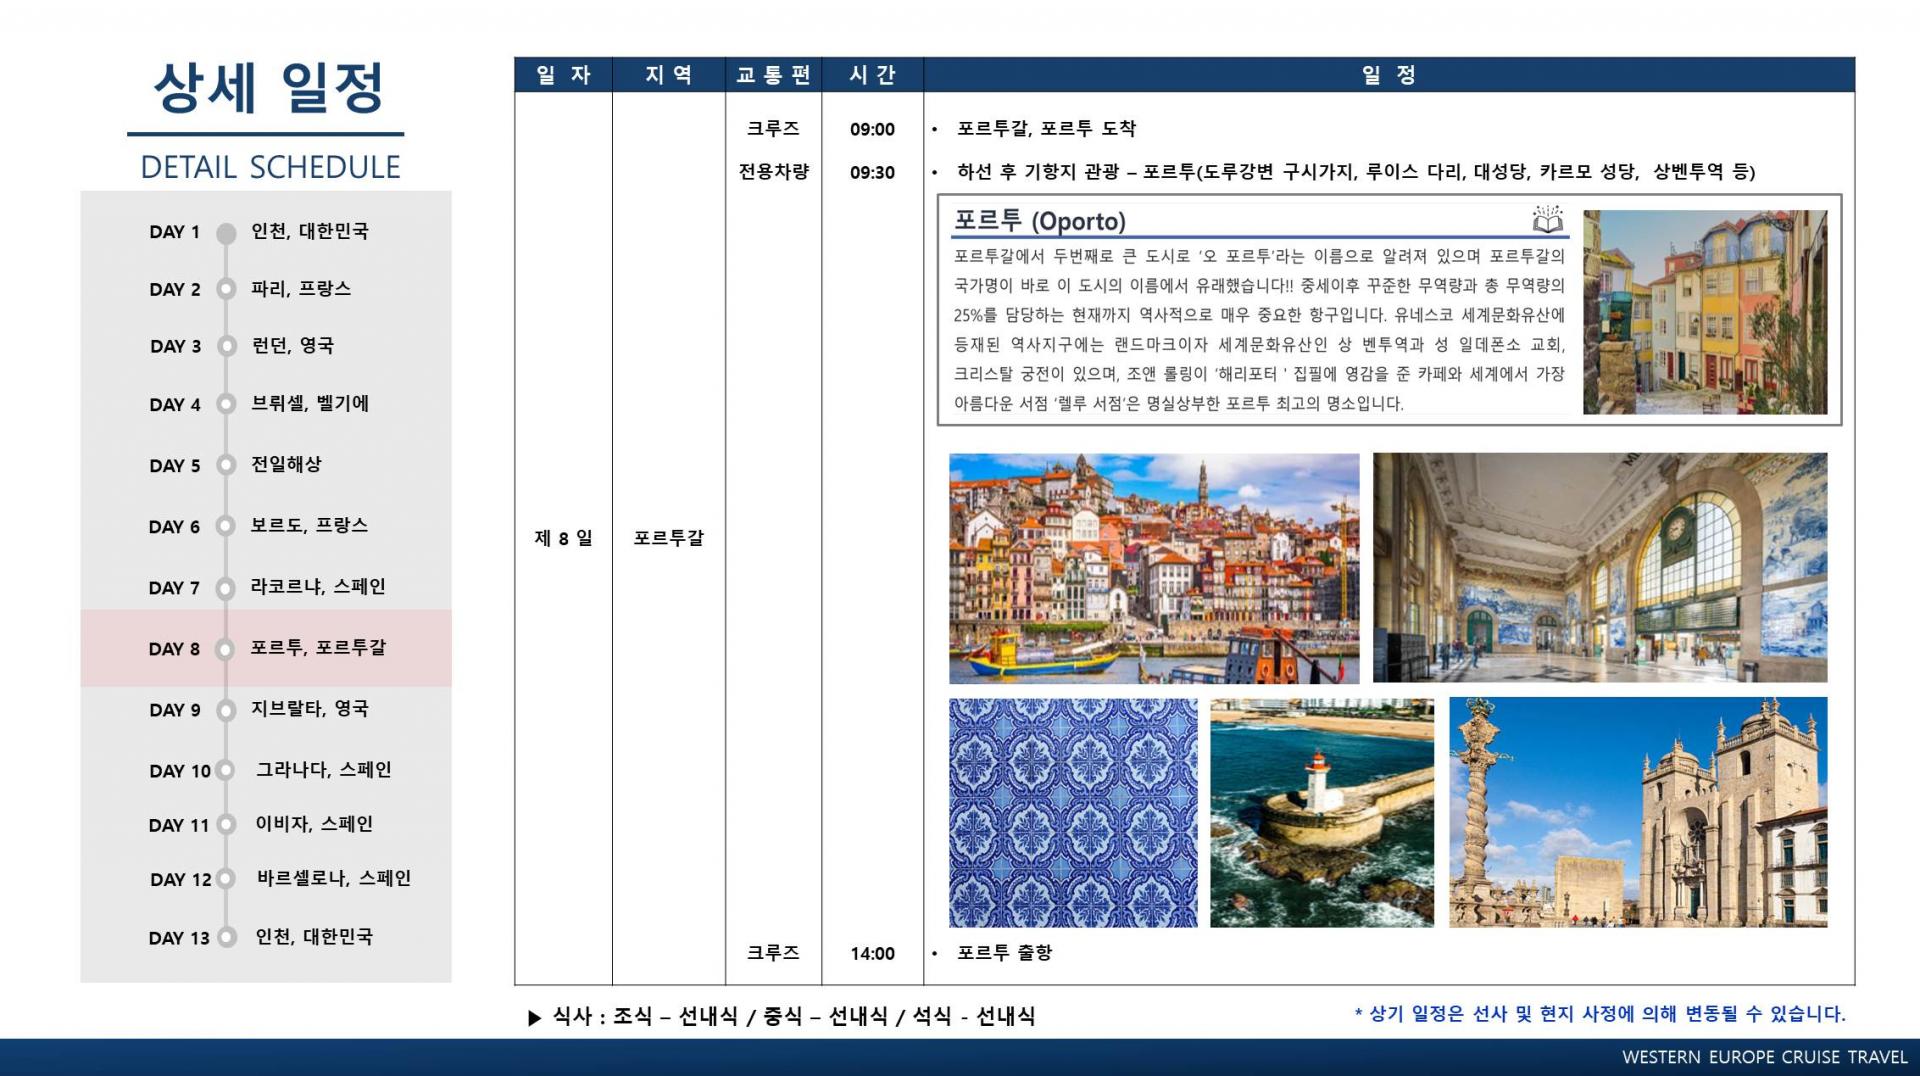Click the WESTERN EUROPE CRUISE TRAVEL footer text
Screen dimensions: 1920x1076
[1765, 1057]
